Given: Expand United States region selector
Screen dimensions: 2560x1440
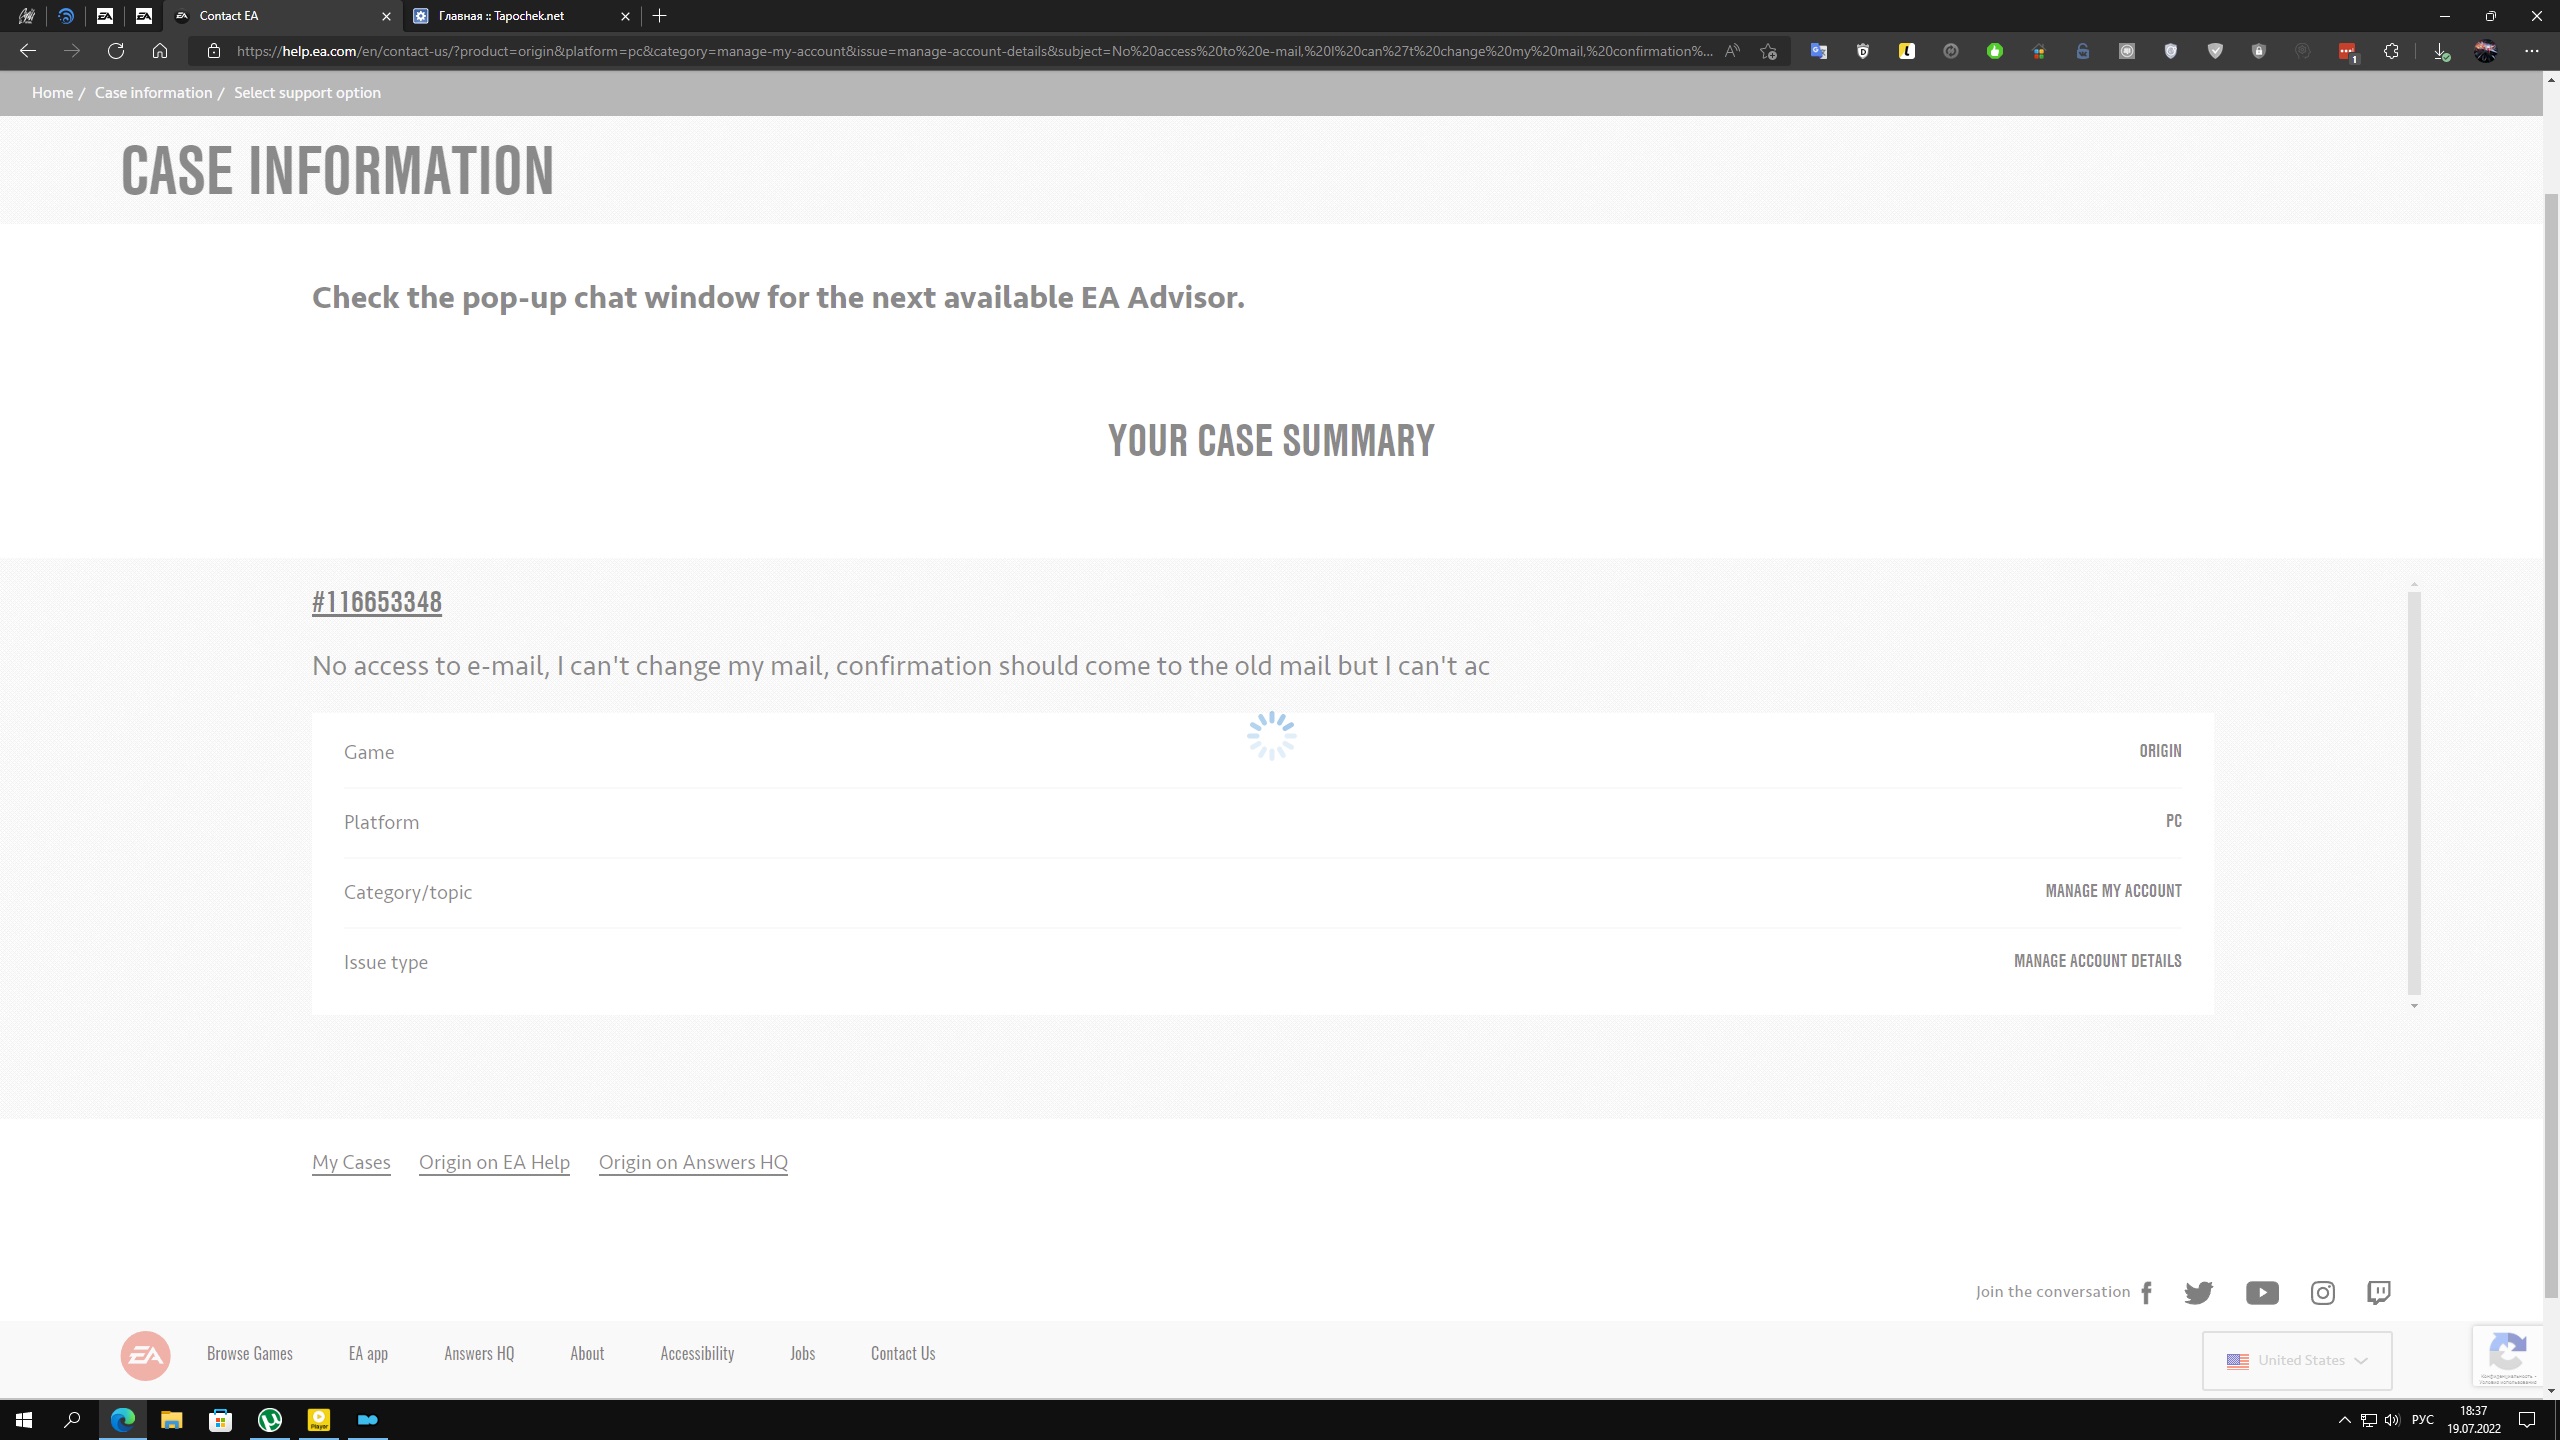Looking at the screenshot, I should 2296,1360.
